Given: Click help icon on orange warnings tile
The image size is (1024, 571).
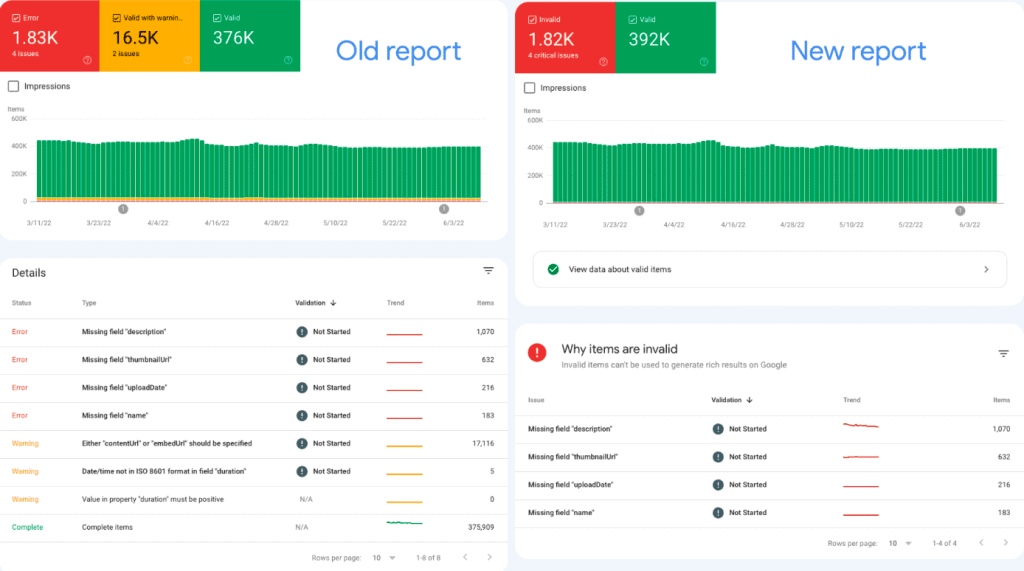Looking at the screenshot, I should (188, 60).
